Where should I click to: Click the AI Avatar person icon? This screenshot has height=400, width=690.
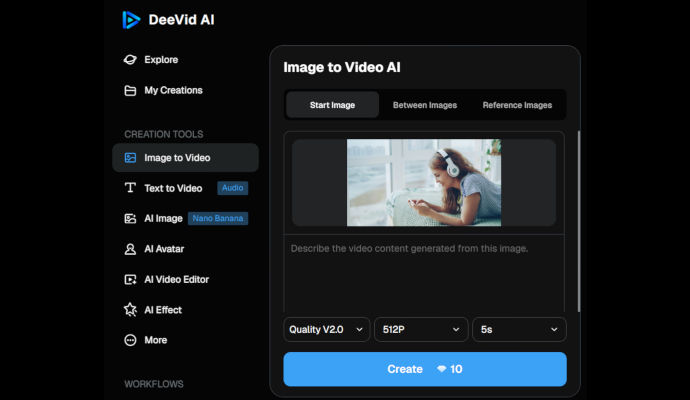(x=130, y=249)
